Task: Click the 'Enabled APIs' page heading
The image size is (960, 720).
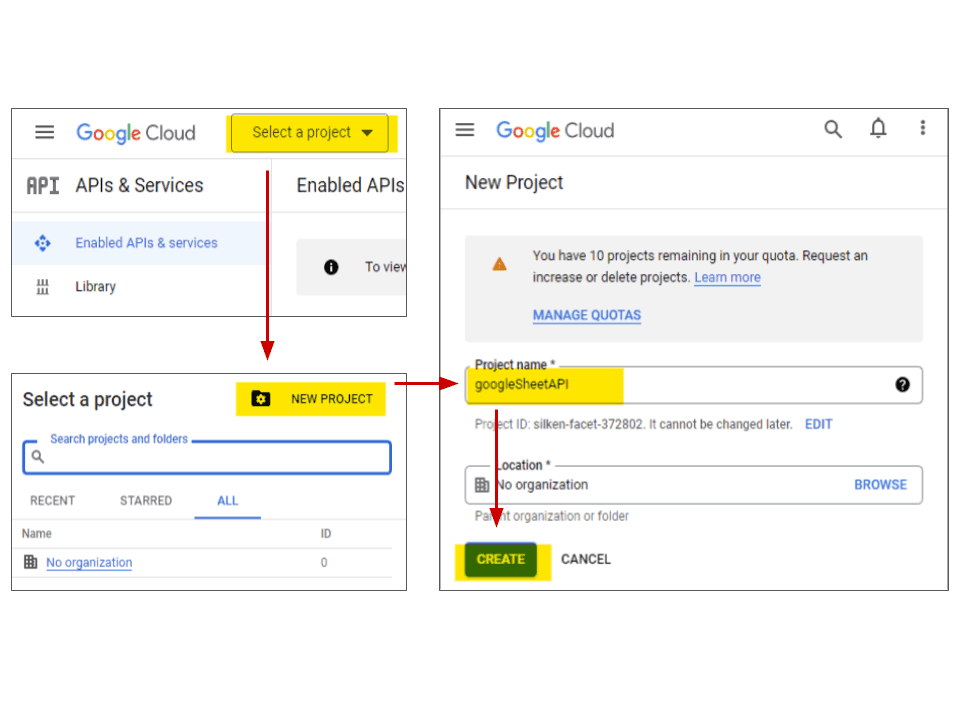Action: 350,186
